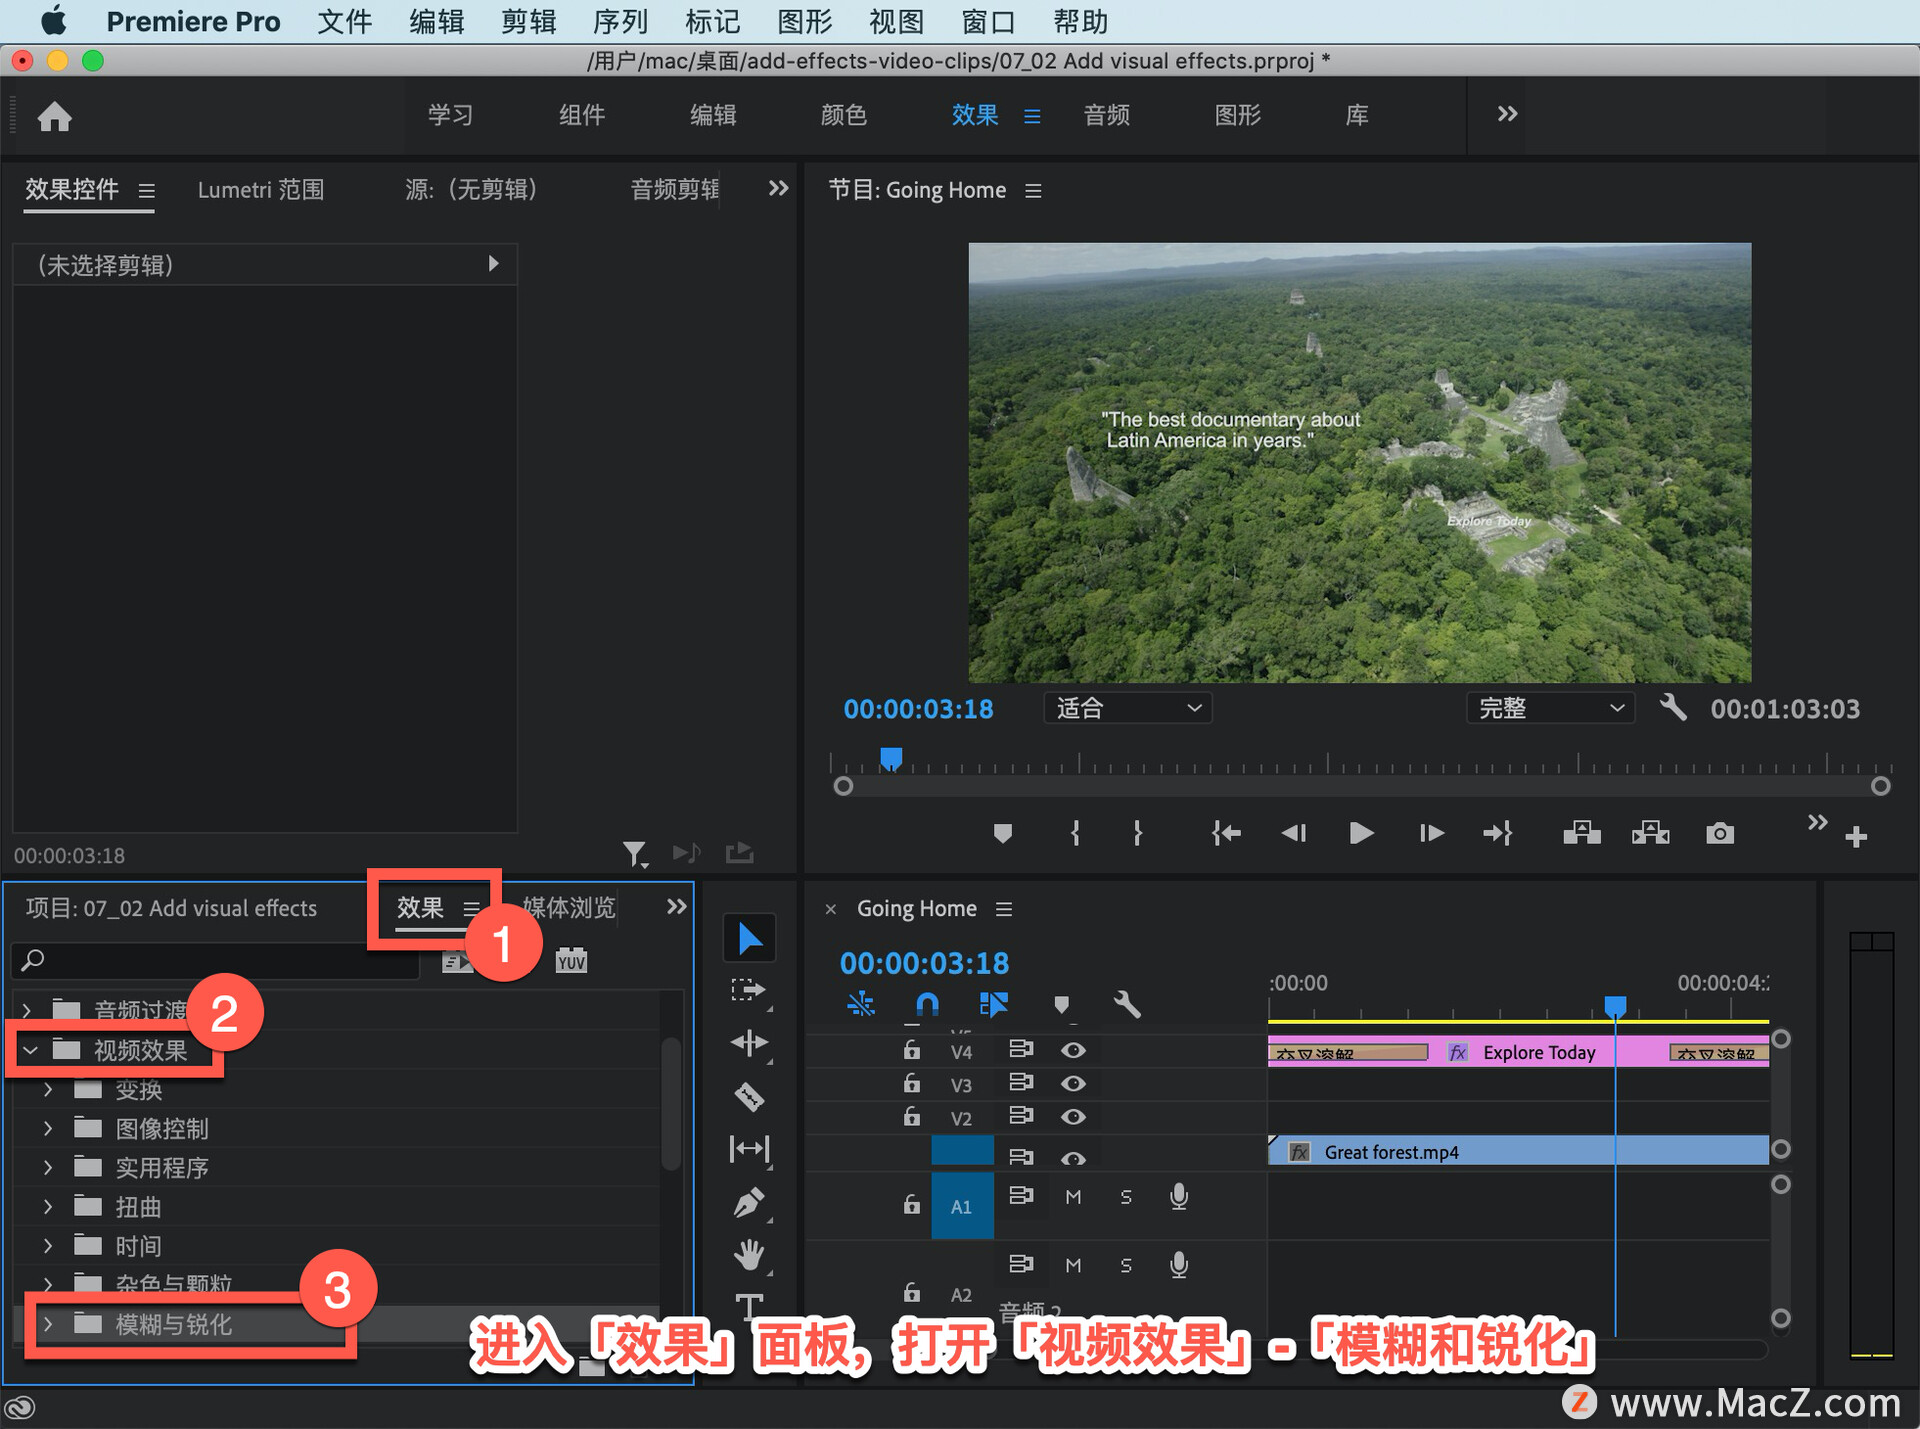Mute audio track A1 with M button
This screenshot has width=1920, height=1429.
coord(1073,1197)
